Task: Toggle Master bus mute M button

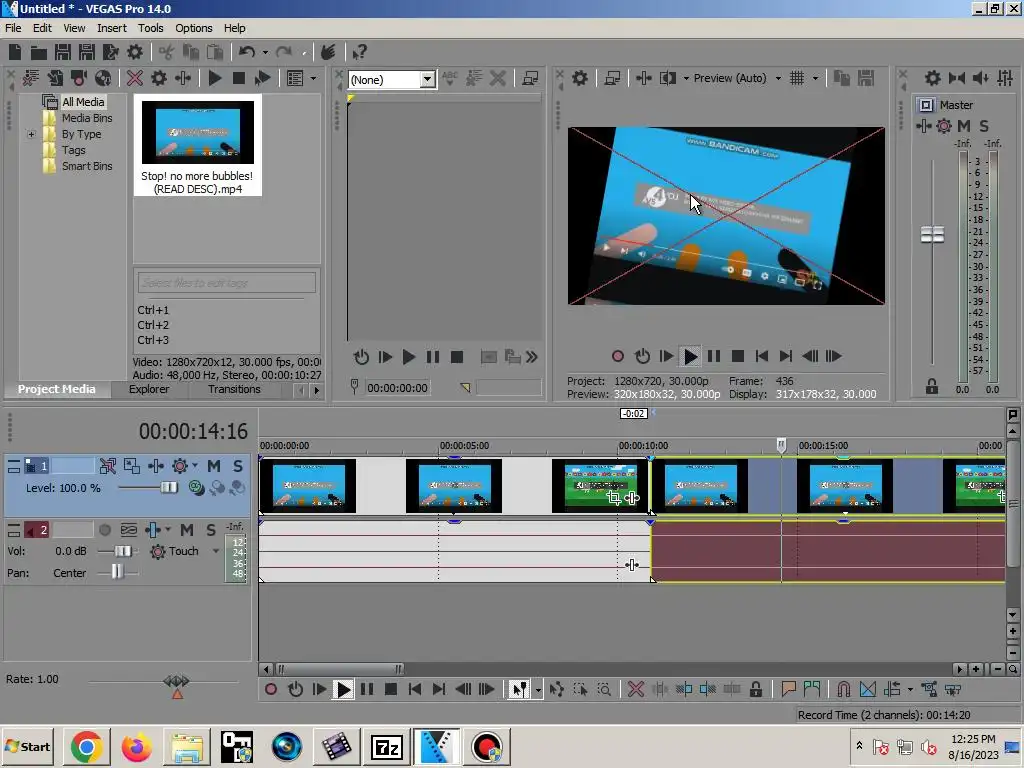Action: pyautogui.click(x=964, y=126)
